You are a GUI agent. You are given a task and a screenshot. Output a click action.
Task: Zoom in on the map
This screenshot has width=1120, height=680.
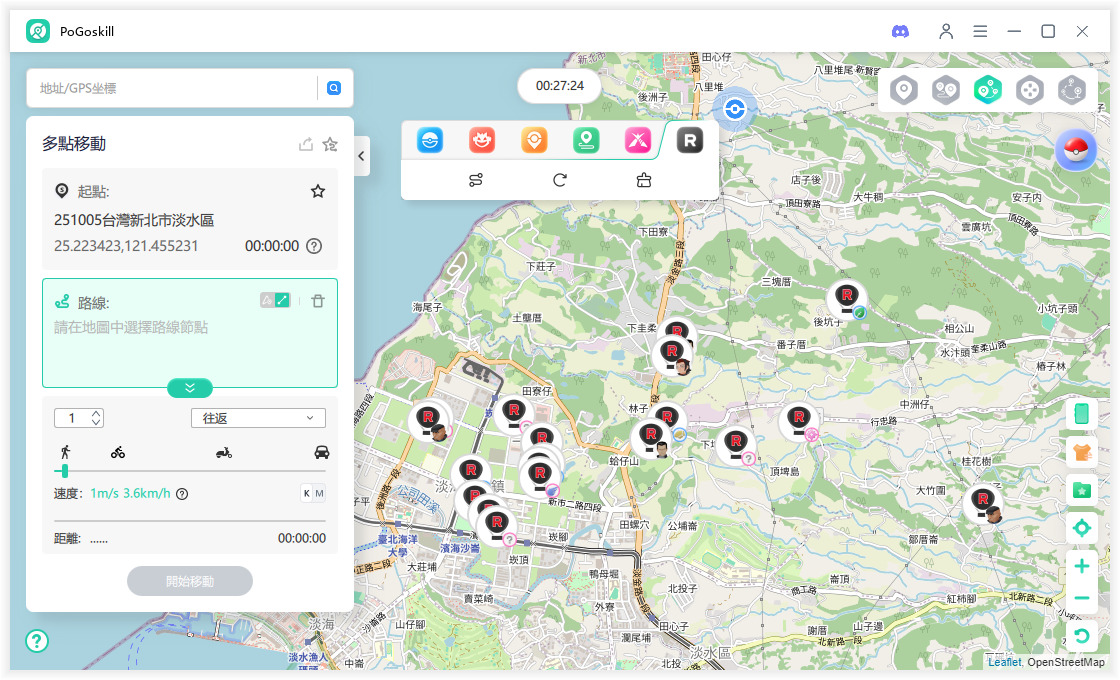1081,566
